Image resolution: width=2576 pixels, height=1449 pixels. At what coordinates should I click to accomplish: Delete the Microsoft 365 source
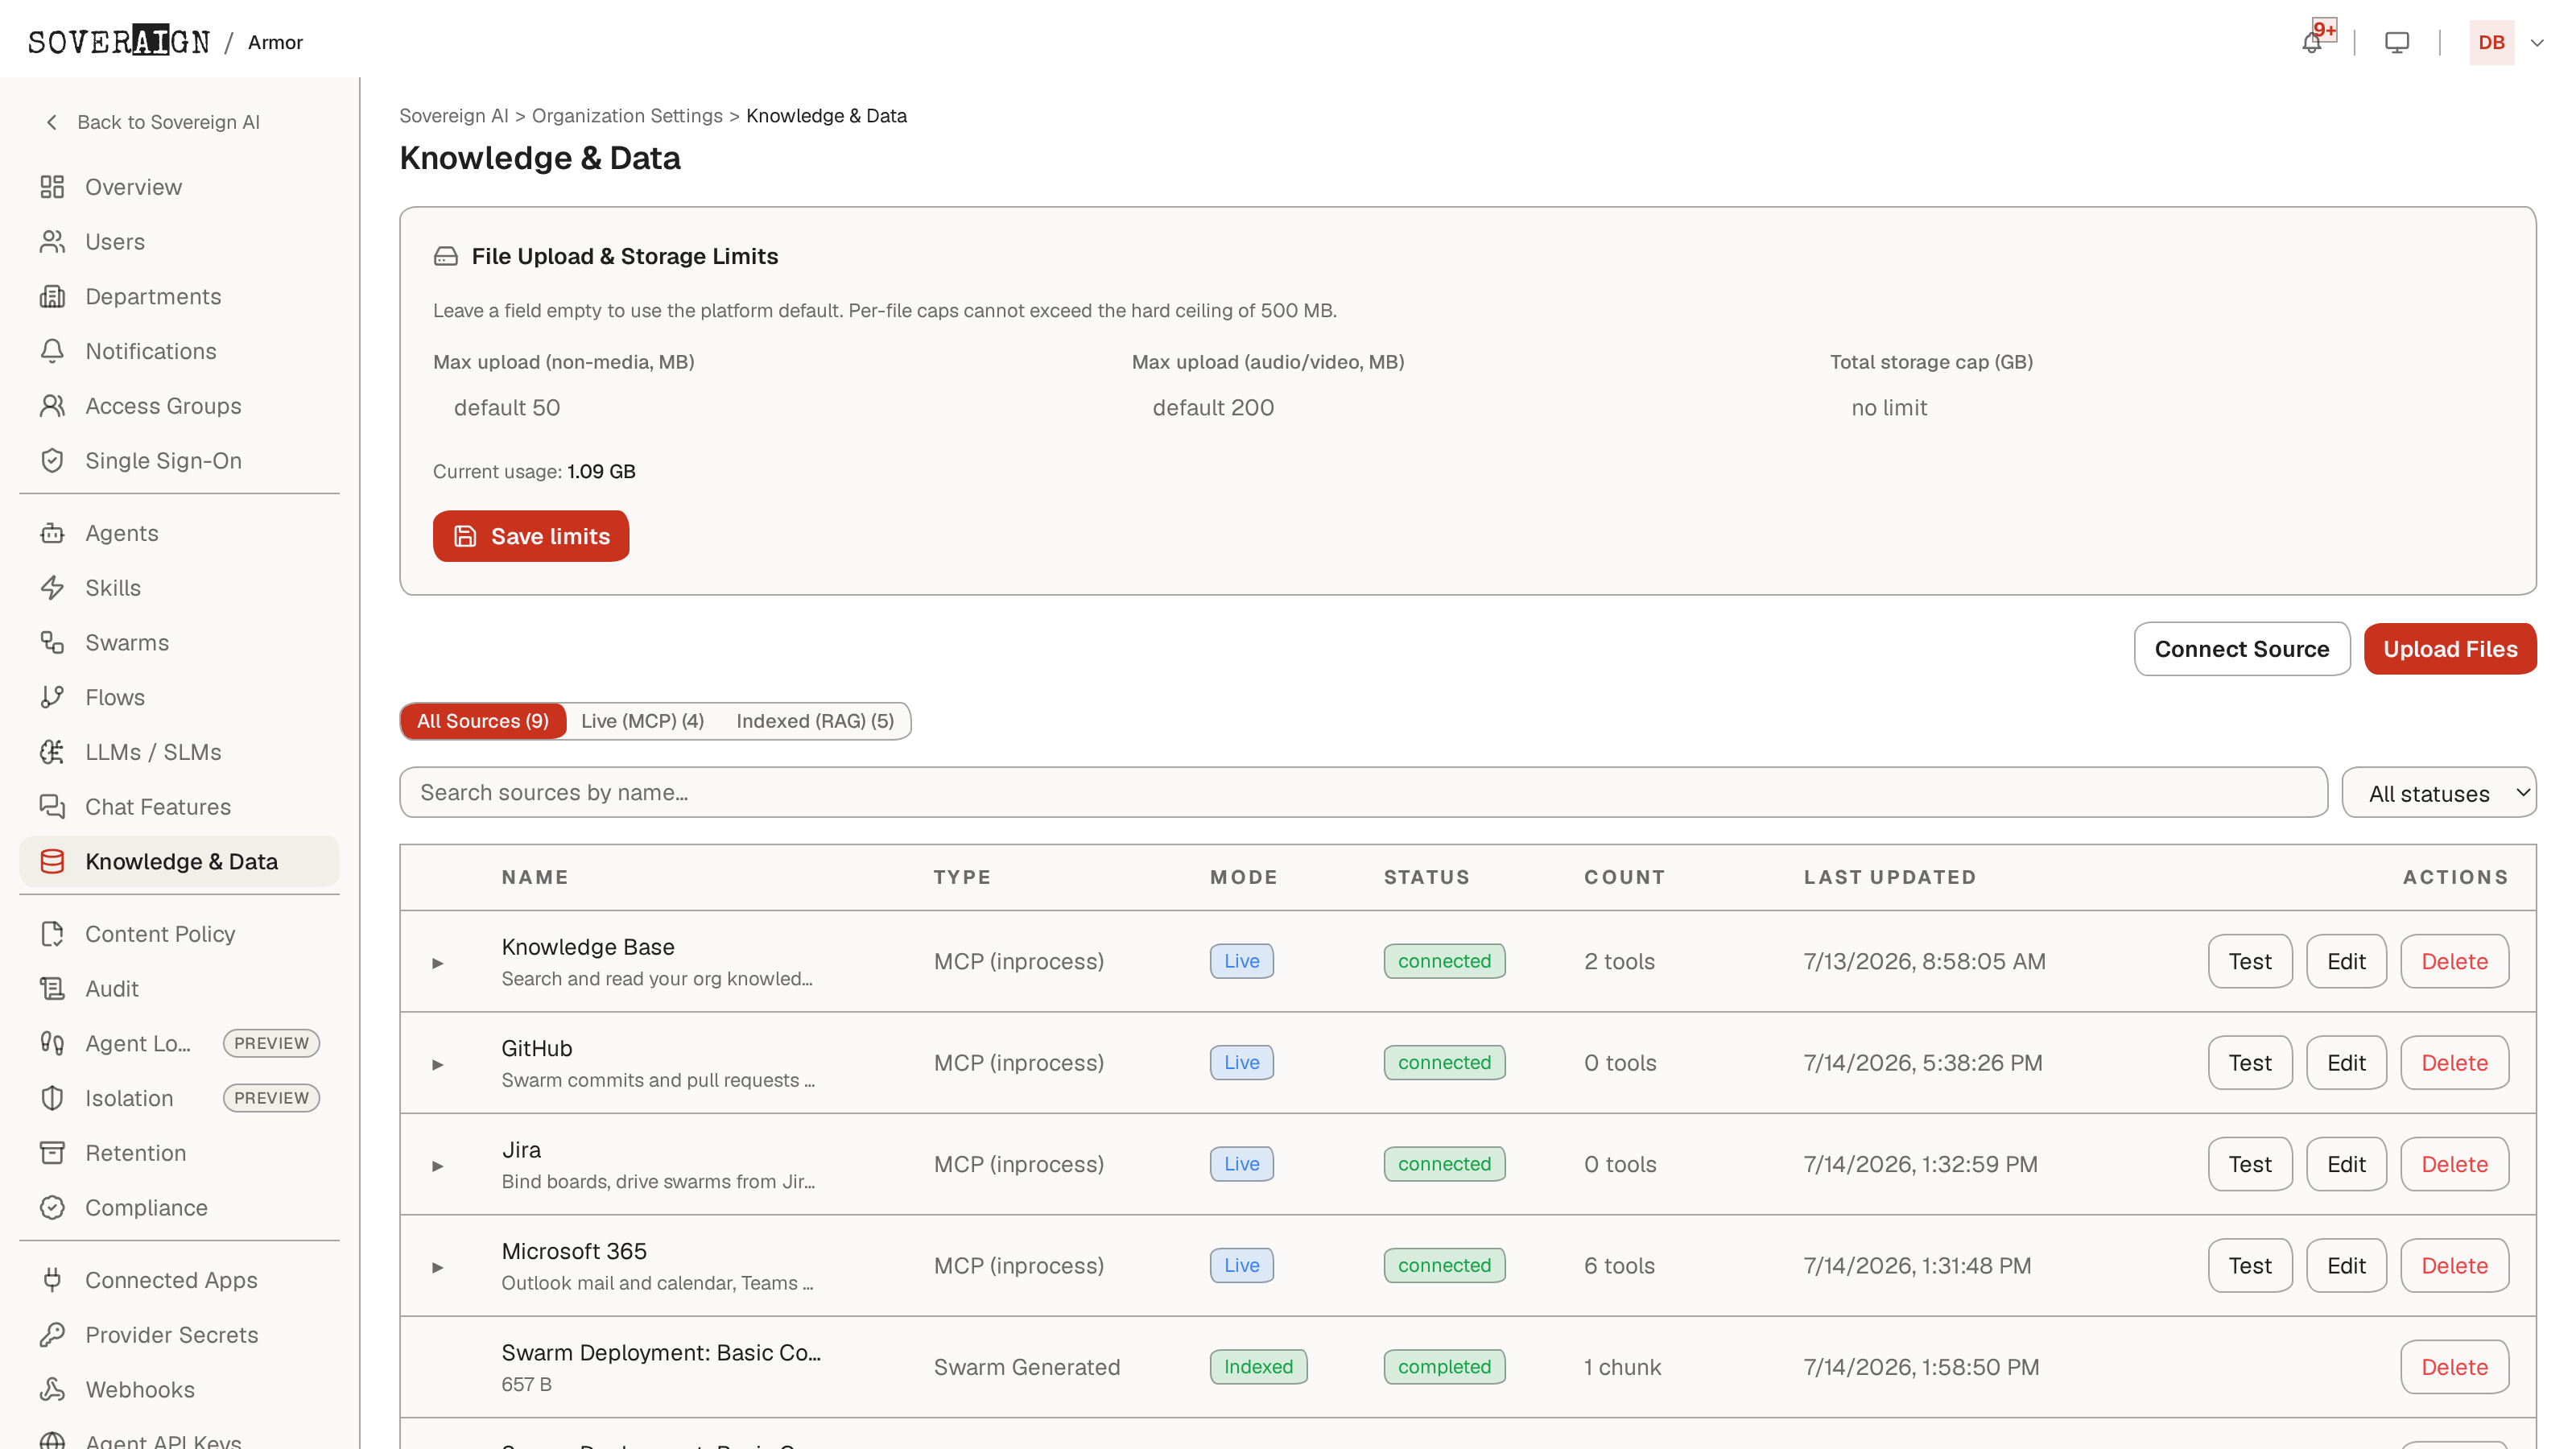[2454, 1265]
